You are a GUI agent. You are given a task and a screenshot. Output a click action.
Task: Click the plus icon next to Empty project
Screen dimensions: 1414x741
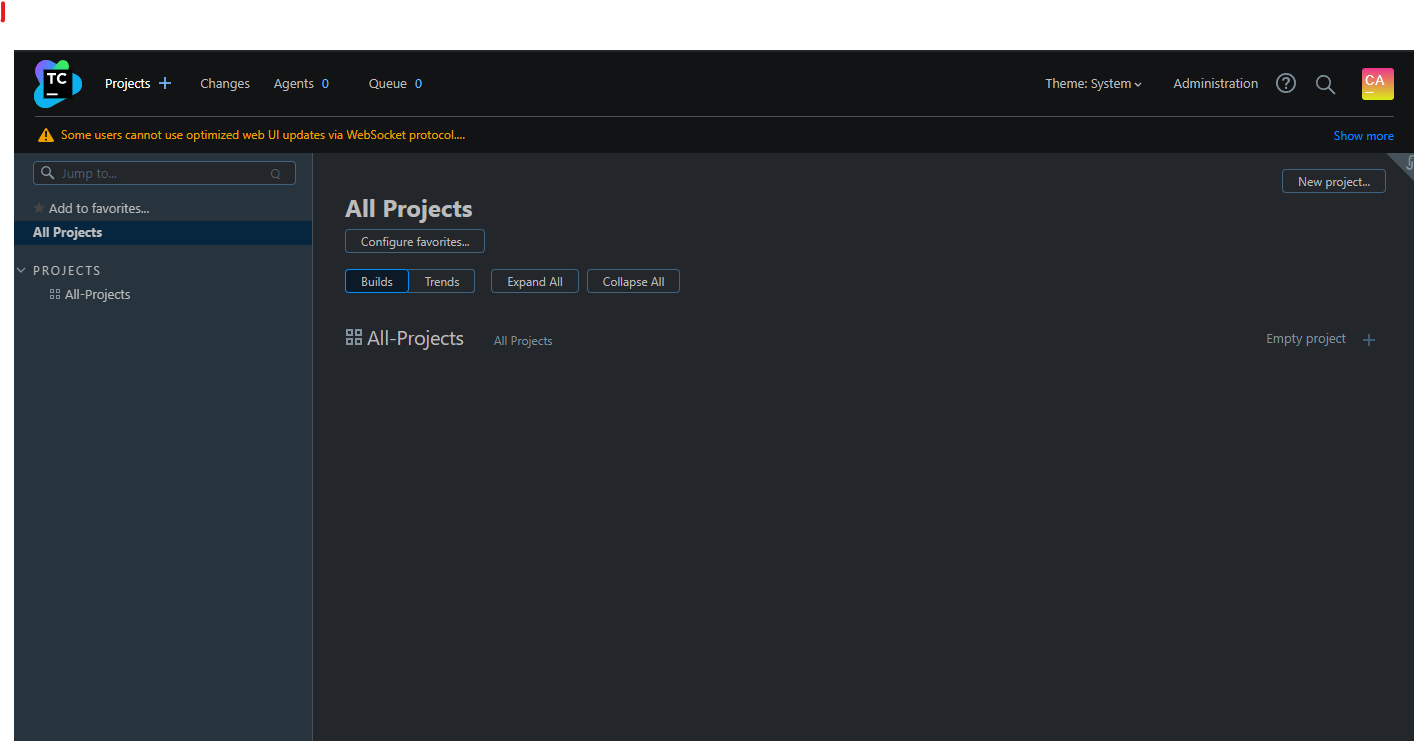(x=1368, y=339)
